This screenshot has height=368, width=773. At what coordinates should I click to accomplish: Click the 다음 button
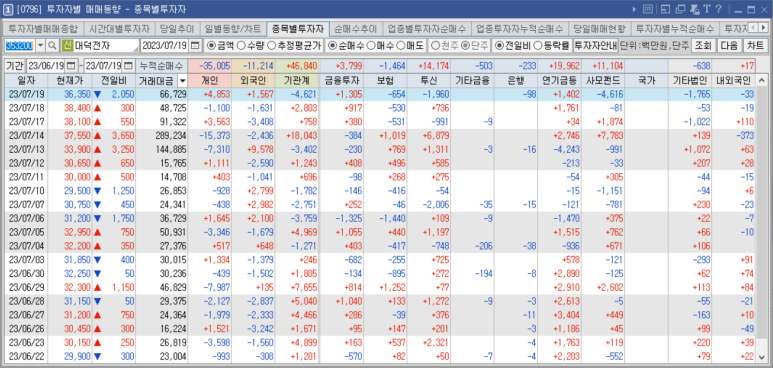coord(729,46)
